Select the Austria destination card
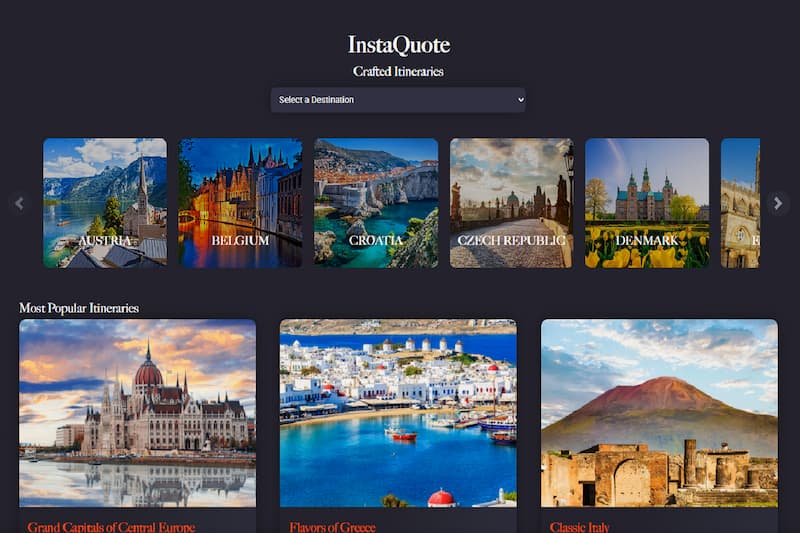This screenshot has height=533, width=800. click(105, 202)
